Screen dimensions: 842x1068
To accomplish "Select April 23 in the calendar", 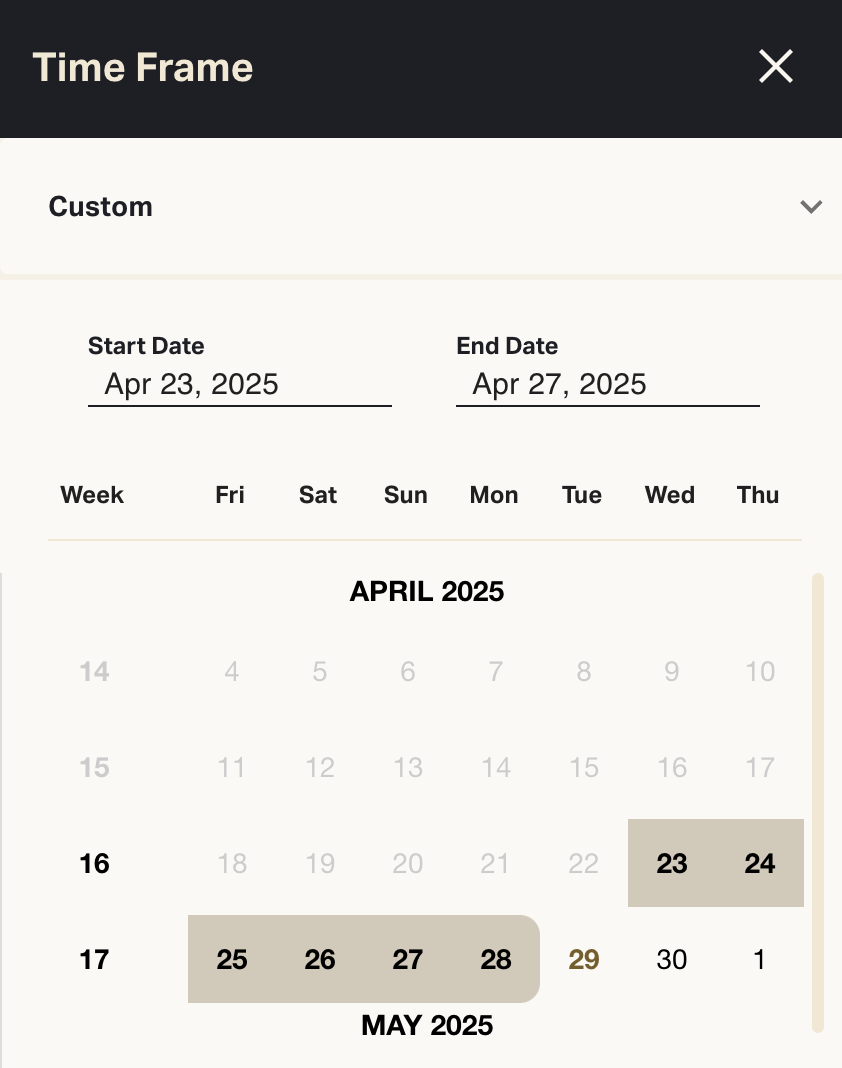I will tap(672, 863).
